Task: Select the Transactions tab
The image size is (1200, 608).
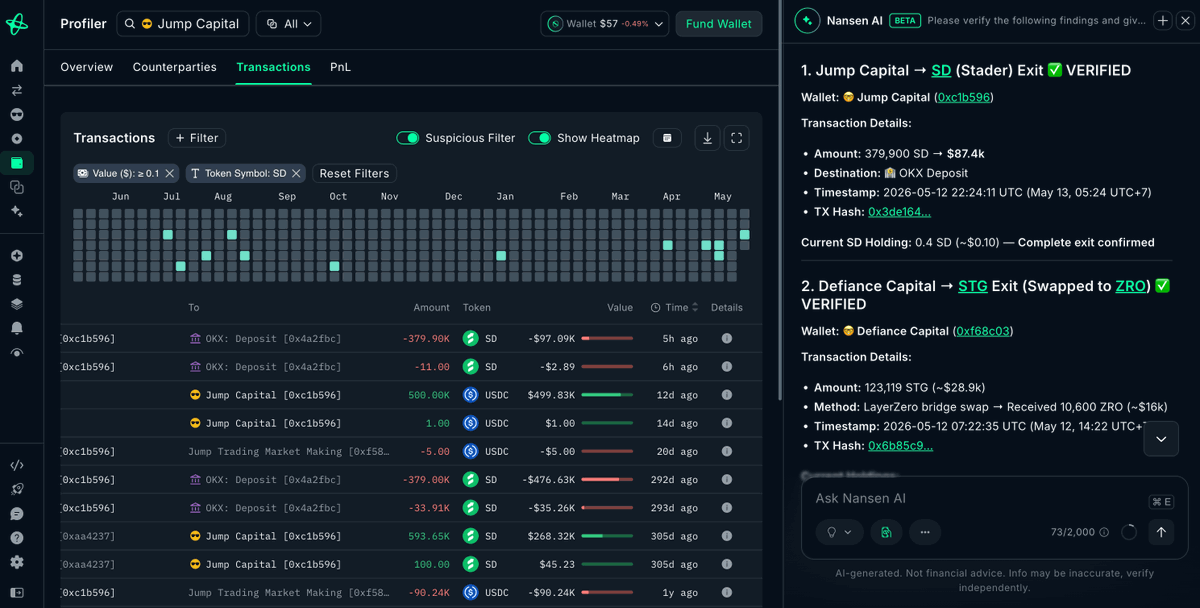Action: [273, 67]
